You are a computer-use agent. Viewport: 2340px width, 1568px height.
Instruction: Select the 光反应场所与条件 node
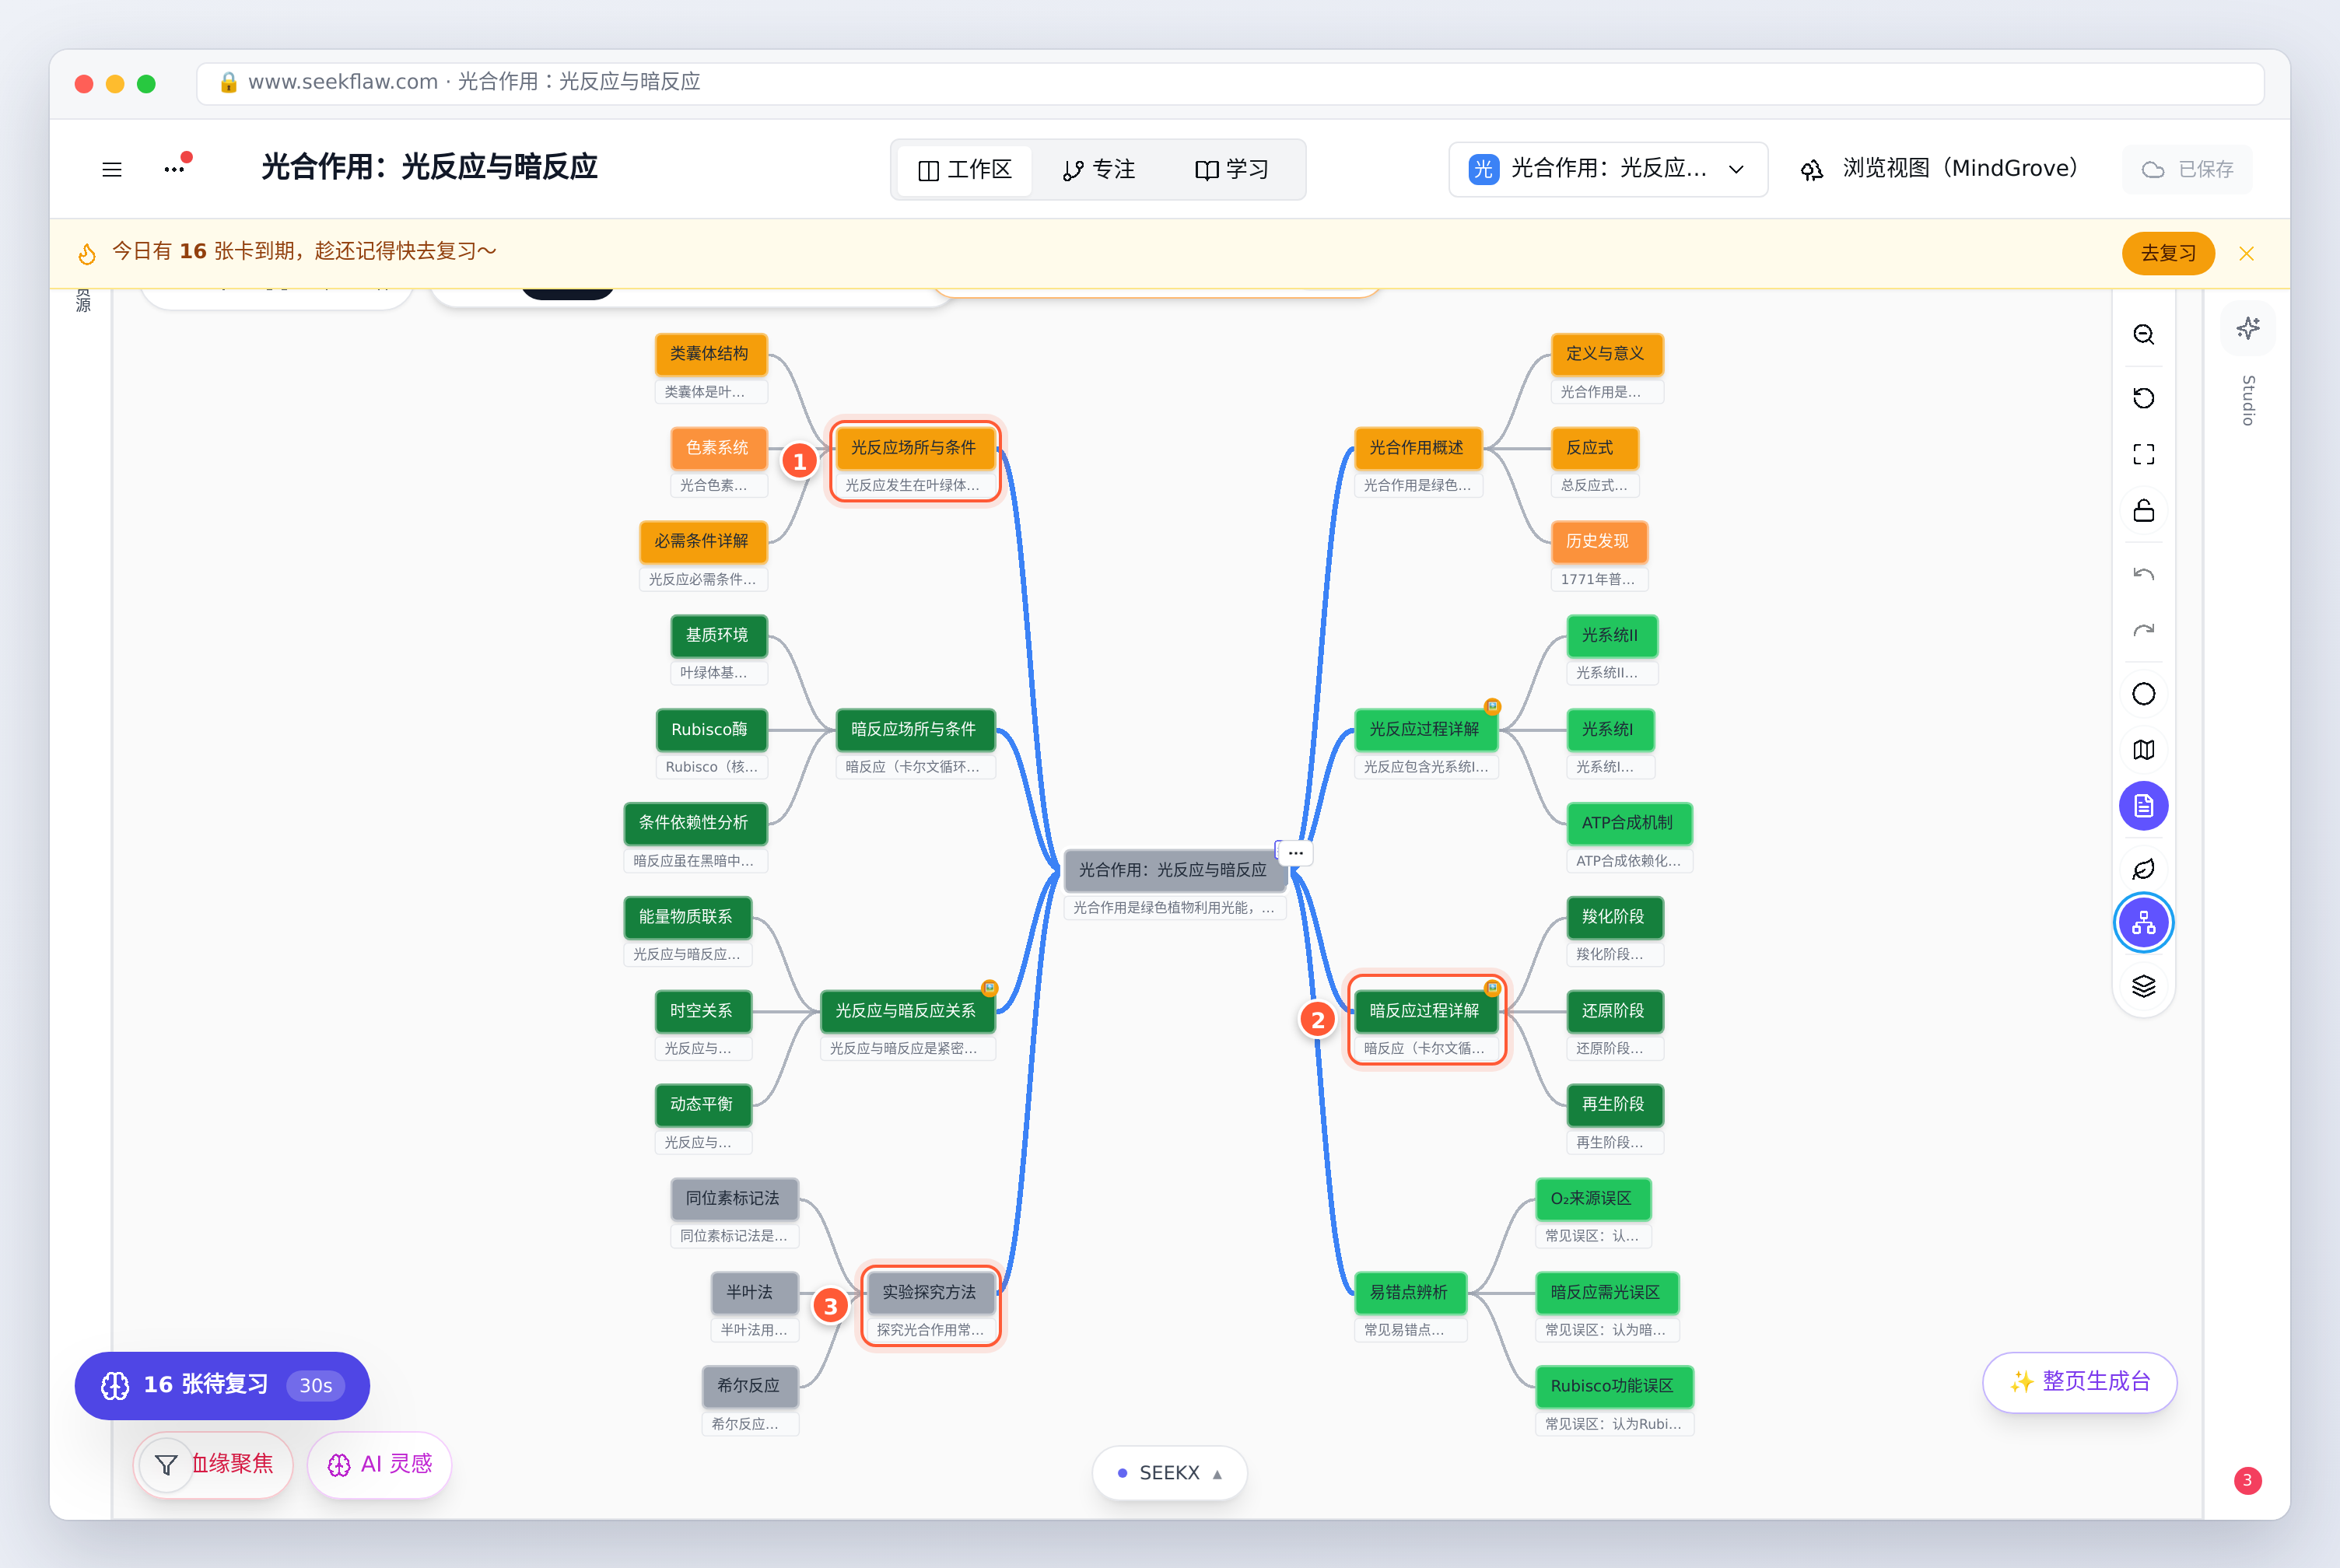click(x=915, y=448)
